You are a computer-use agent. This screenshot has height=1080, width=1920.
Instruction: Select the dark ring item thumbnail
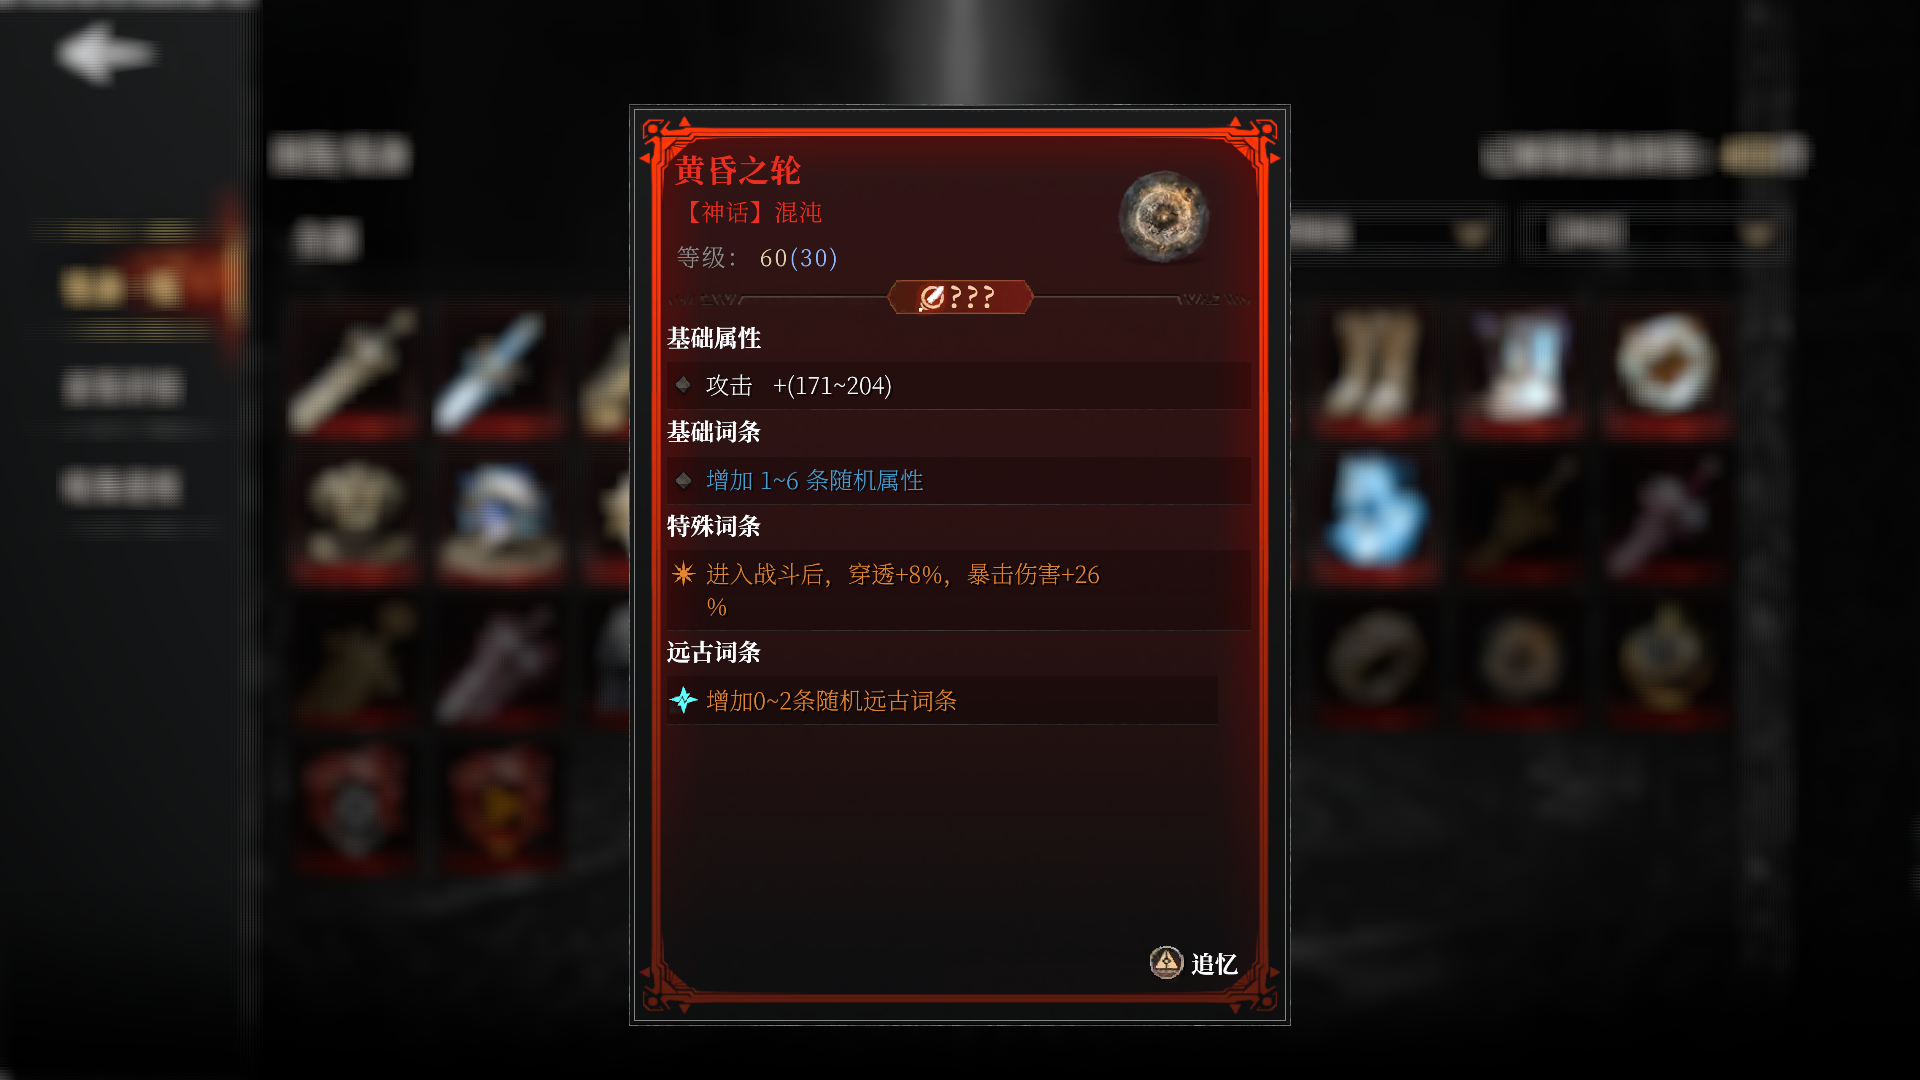[1376, 661]
